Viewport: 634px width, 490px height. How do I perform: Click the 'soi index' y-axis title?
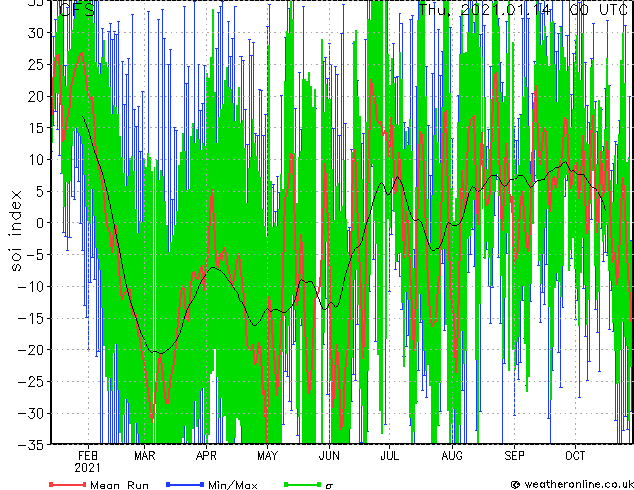tap(16, 230)
